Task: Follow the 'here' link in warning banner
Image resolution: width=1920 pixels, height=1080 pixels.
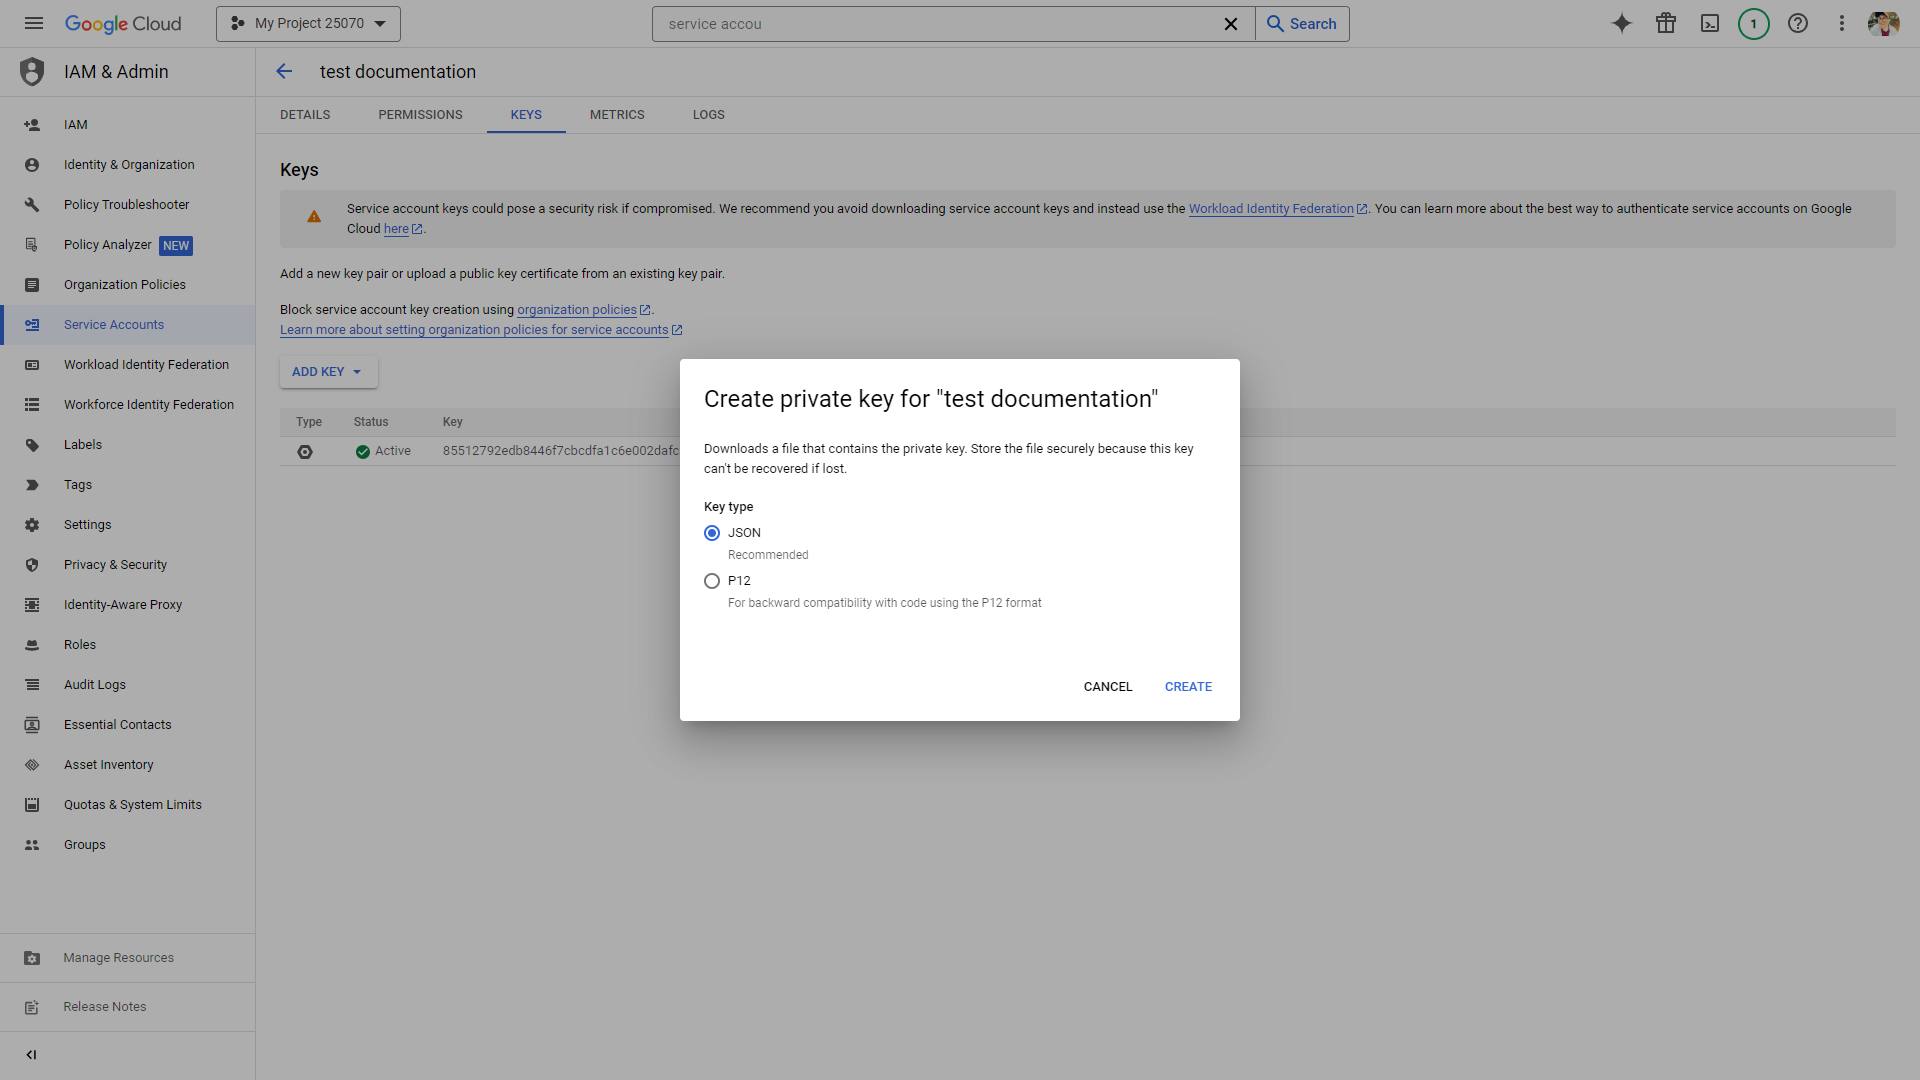Action: (403, 229)
